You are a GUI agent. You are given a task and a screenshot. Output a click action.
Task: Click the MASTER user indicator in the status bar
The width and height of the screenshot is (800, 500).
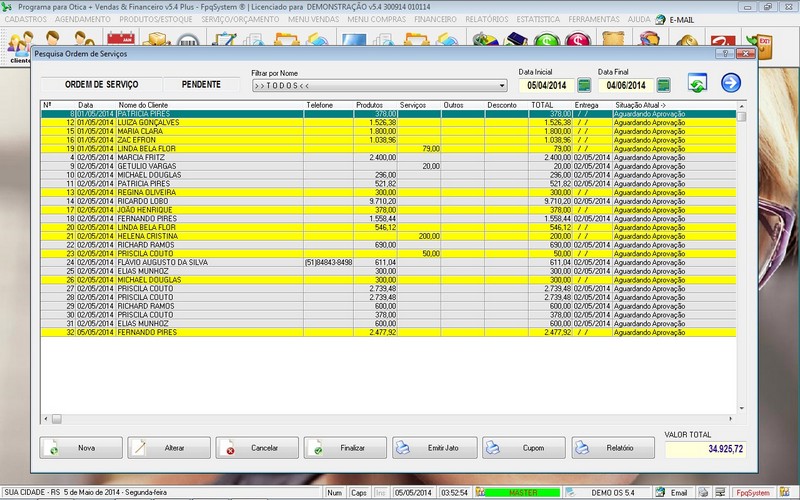(x=522, y=492)
